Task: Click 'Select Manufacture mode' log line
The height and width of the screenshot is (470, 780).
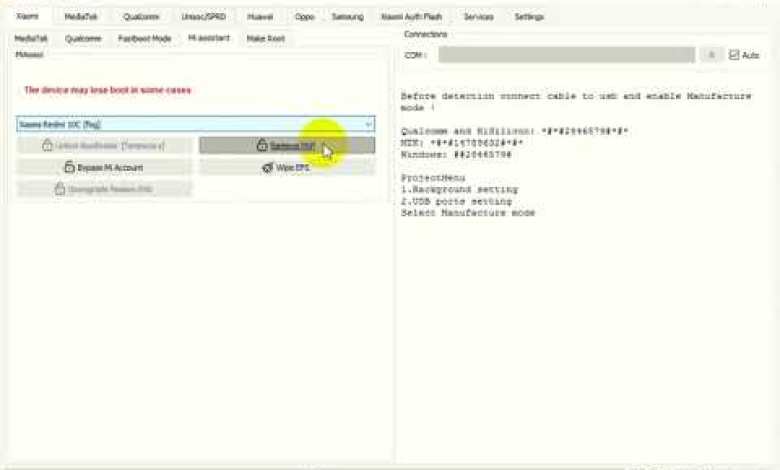Action: point(468,213)
